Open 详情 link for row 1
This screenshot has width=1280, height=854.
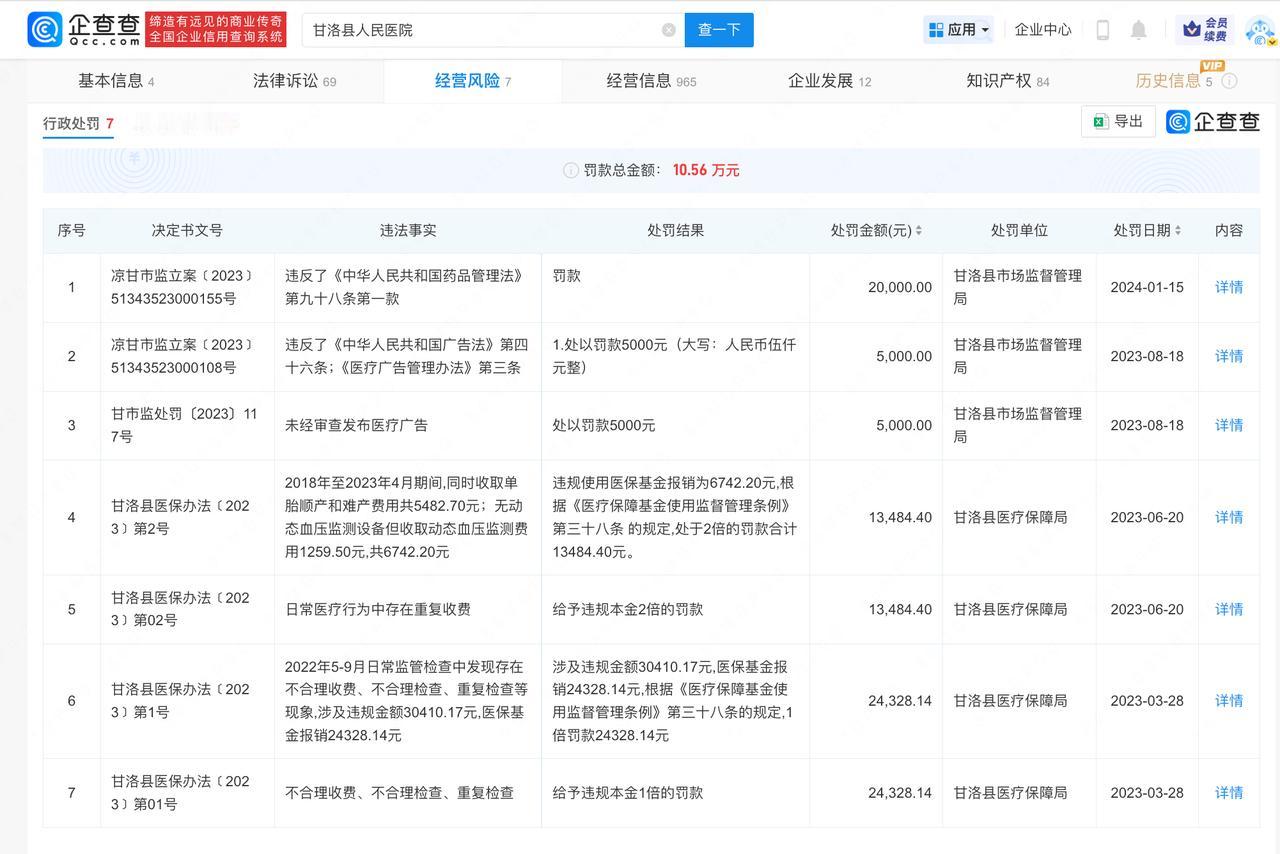click(1228, 287)
